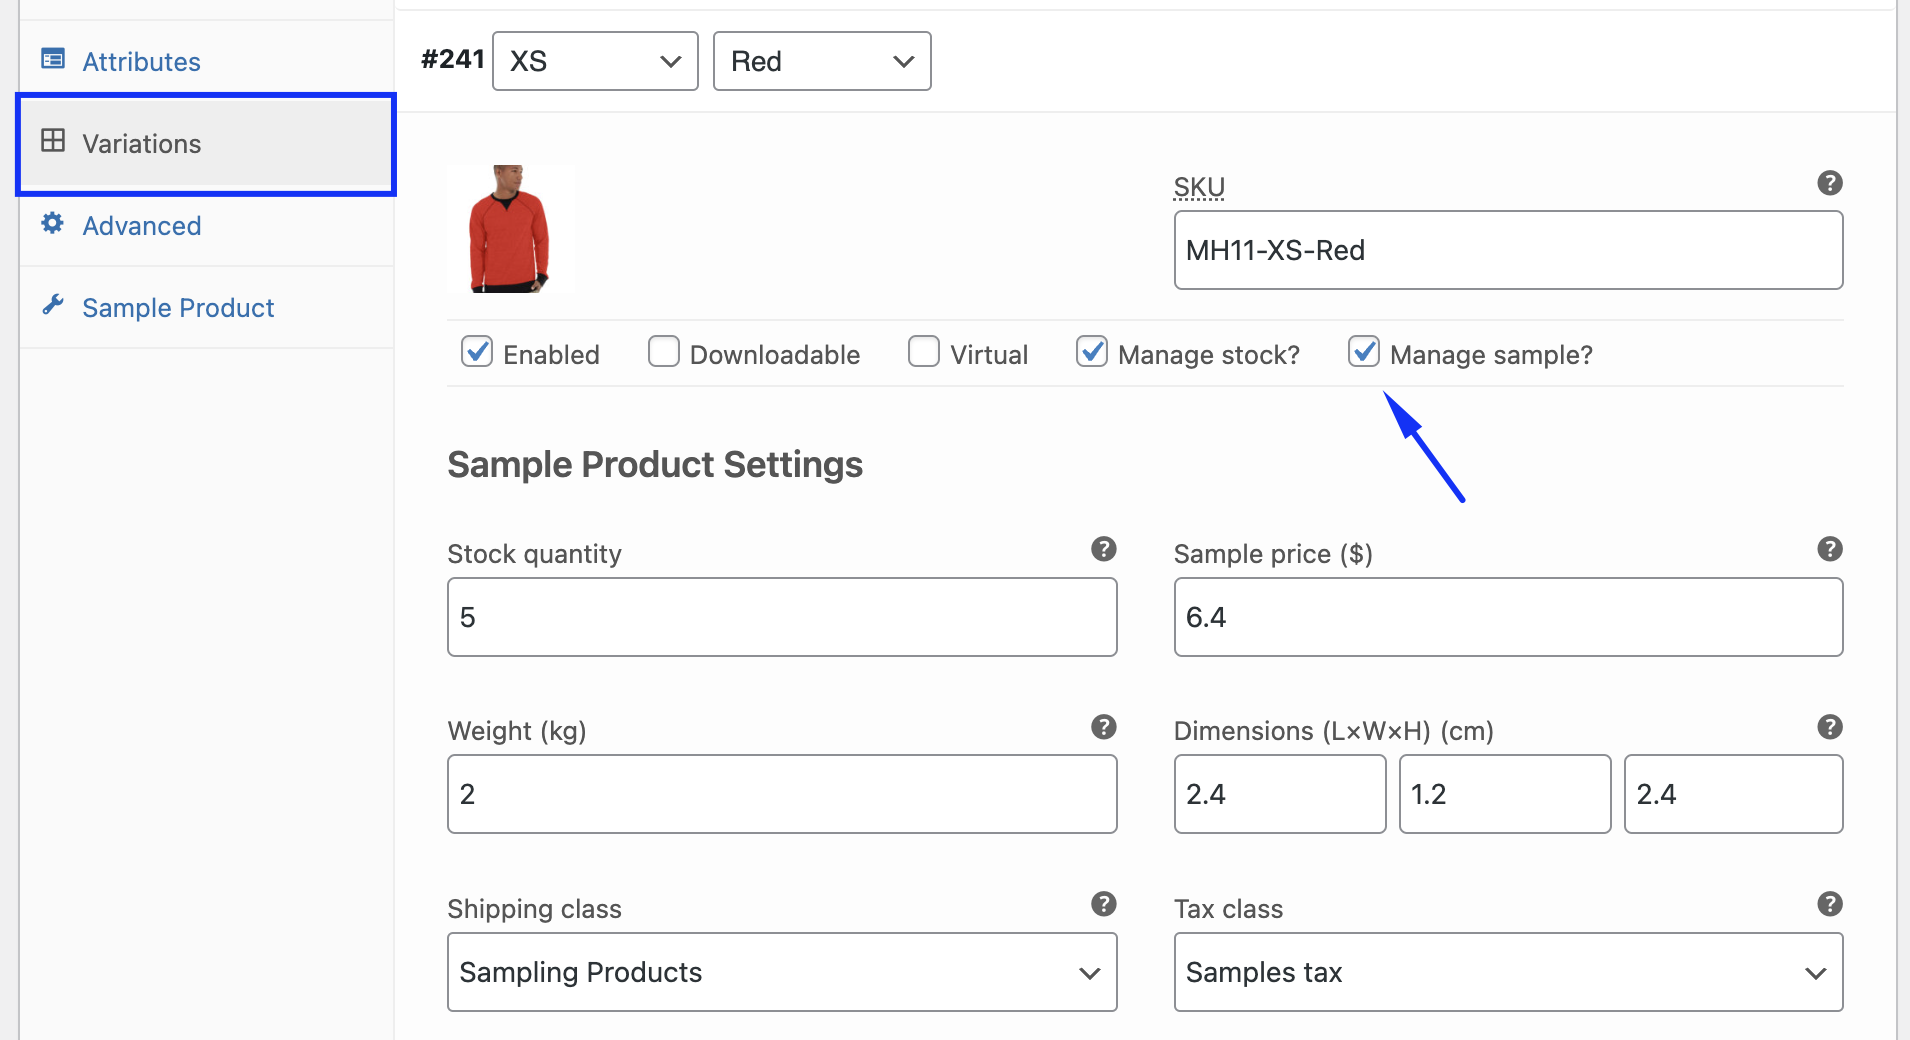Click the Weight help question mark icon
1910x1040 pixels.
click(x=1103, y=727)
